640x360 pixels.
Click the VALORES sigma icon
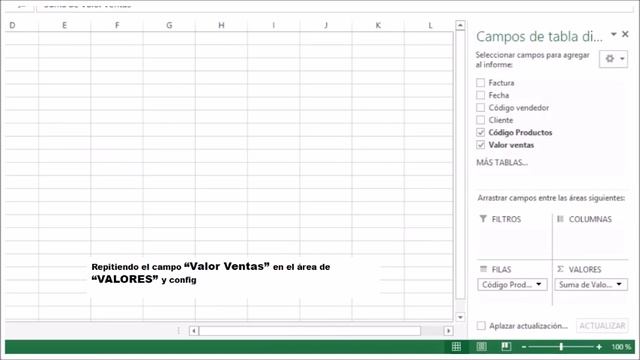(x=560, y=269)
